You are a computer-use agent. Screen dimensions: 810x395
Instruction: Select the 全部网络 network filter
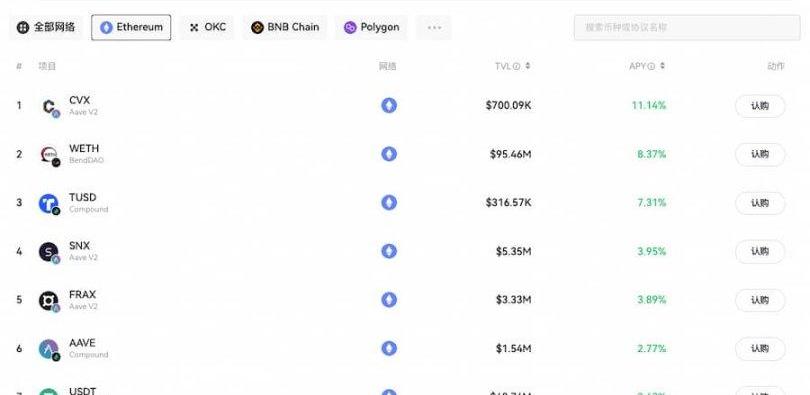pos(46,27)
